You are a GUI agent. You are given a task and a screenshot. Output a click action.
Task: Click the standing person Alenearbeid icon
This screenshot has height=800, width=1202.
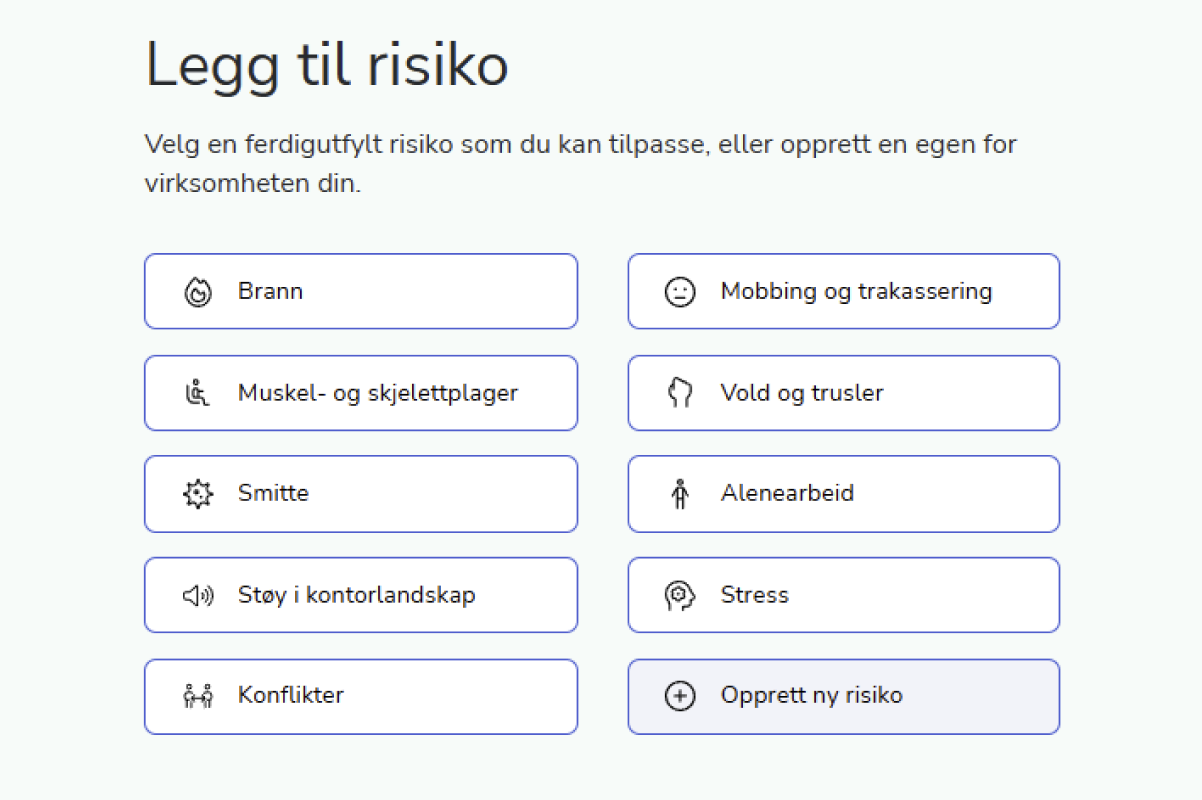click(x=680, y=494)
